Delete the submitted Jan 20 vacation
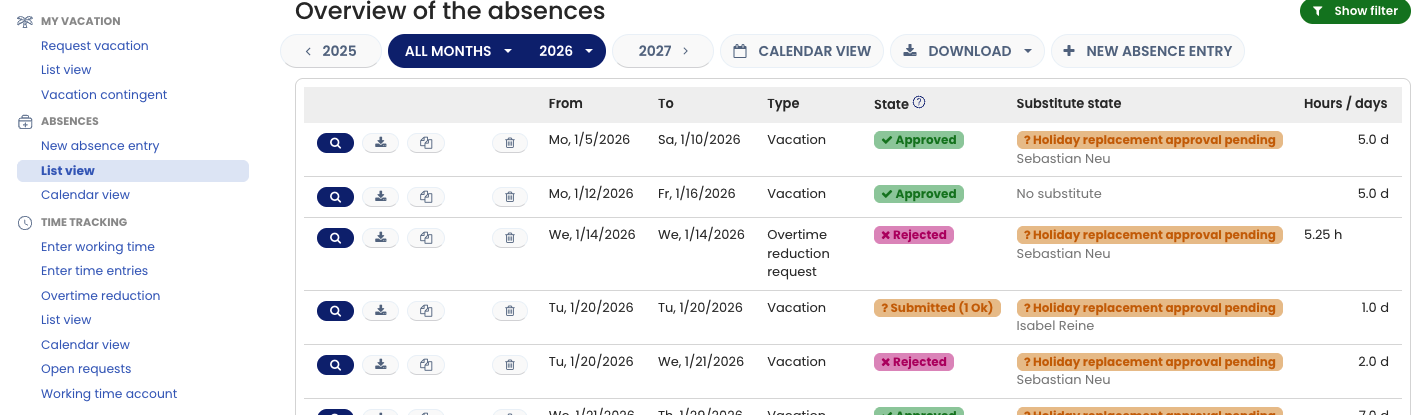This screenshot has height=415, width=1417. pos(509,311)
